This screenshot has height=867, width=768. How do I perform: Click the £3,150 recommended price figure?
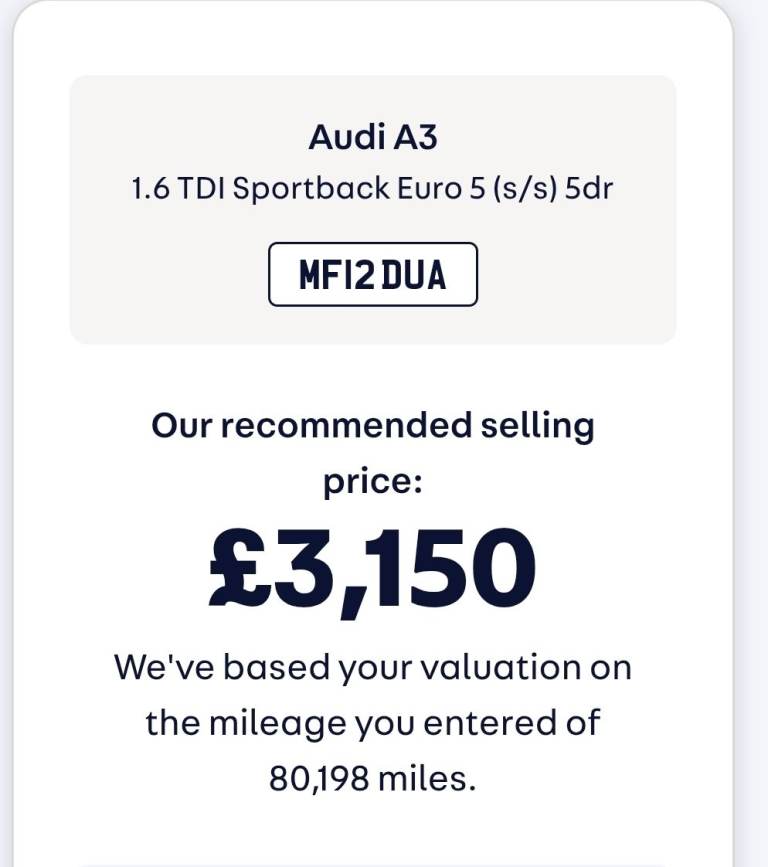pos(372,571)
